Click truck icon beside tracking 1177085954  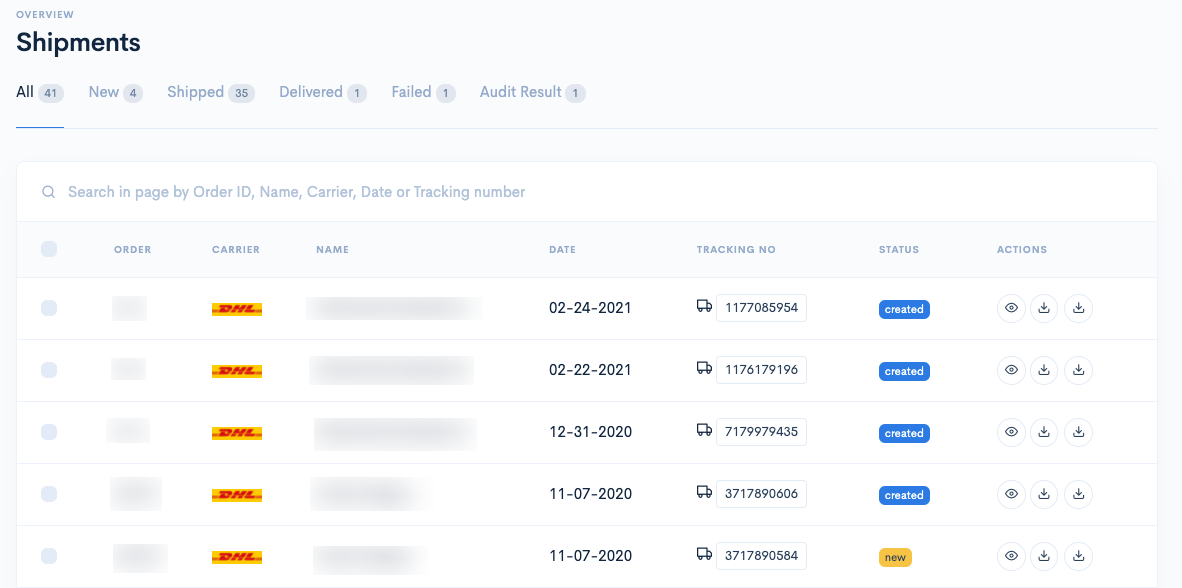pyautogui.click(x=704, y=305)
